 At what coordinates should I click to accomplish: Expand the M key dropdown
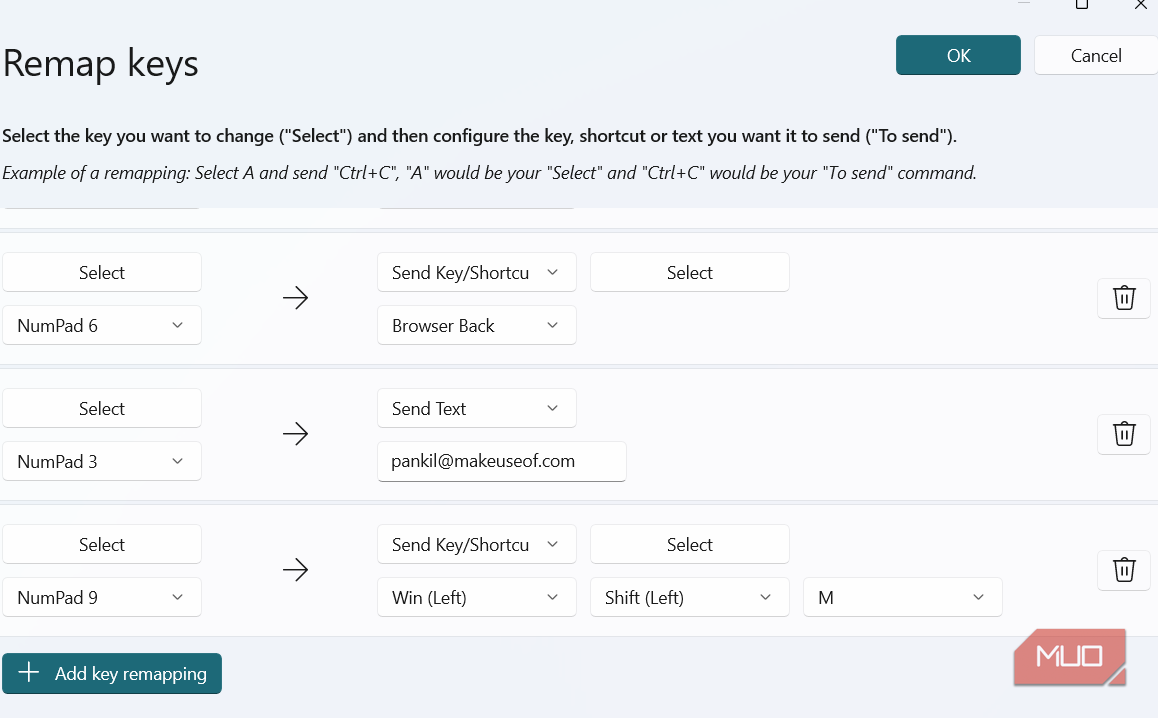point(902,598)
